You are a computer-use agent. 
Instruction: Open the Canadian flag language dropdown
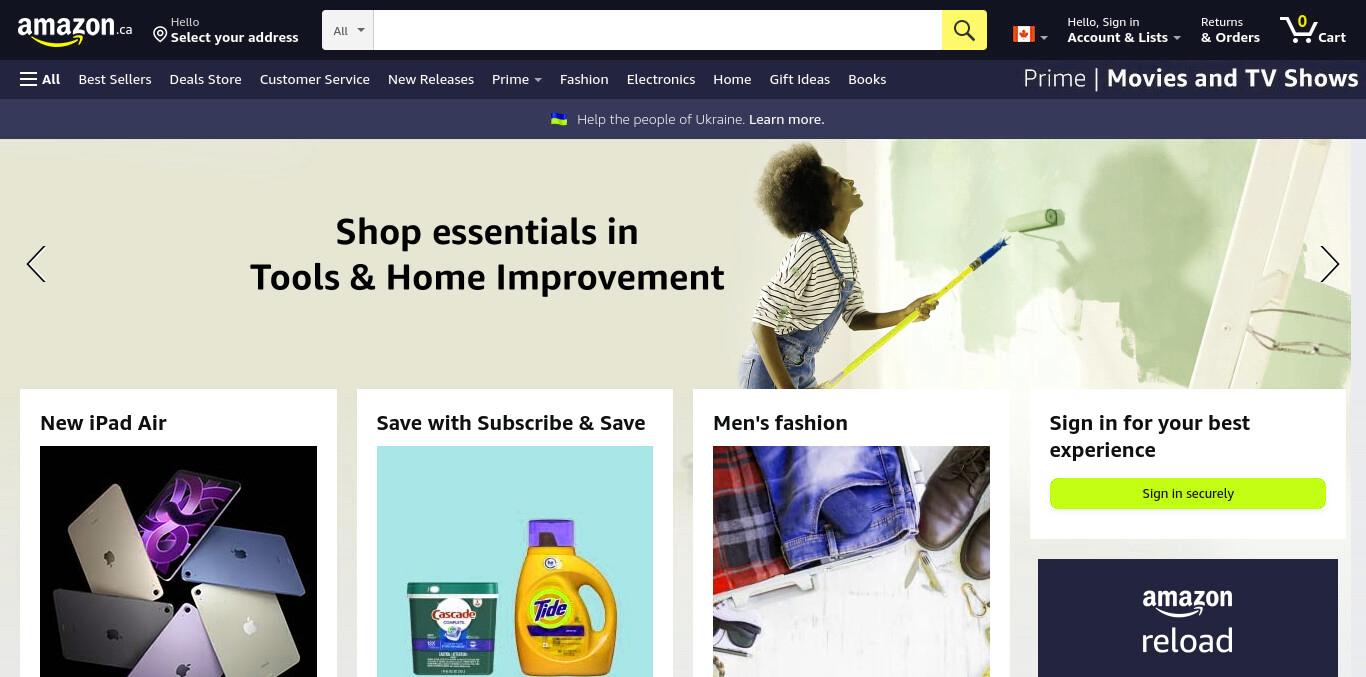(x=1030, y=35)
